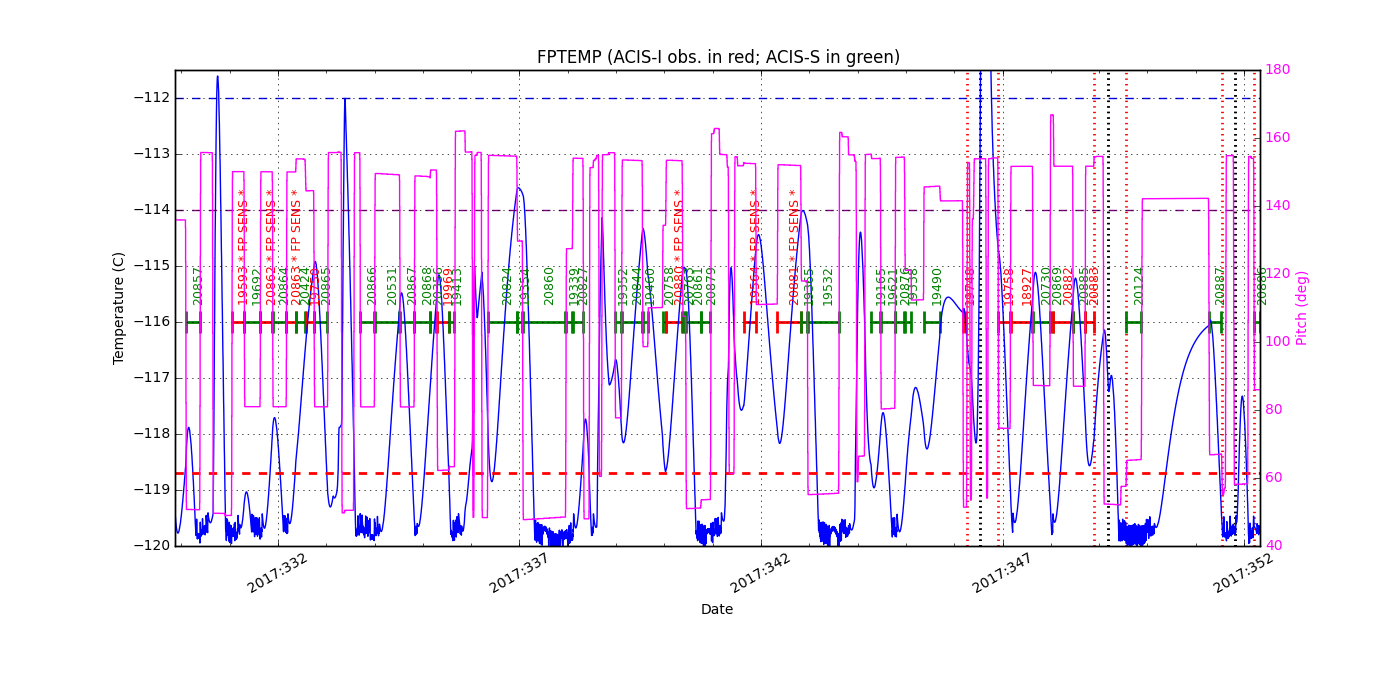Viewport: 1400px width, 700px height.
Task: Select the green observation label 20857
Action: (x=196, y=286)
